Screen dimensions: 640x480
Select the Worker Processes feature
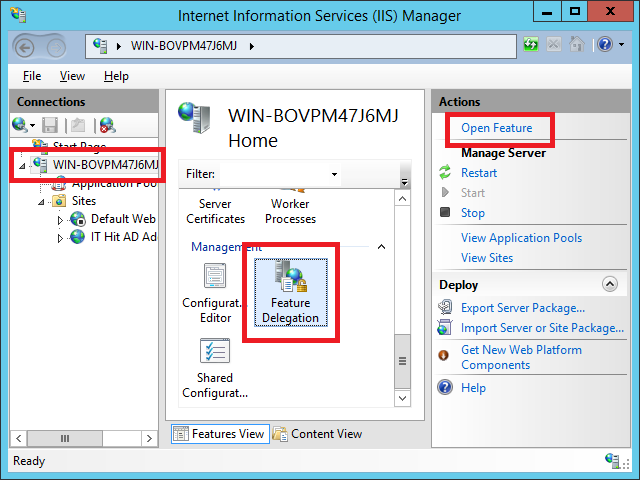290,211
